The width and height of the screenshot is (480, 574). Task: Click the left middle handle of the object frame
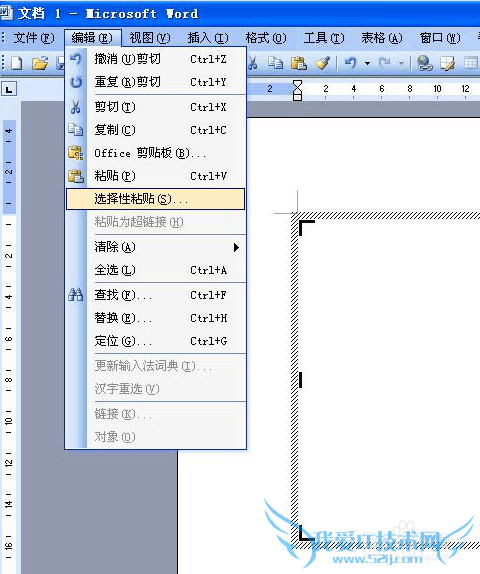point(301,380)
